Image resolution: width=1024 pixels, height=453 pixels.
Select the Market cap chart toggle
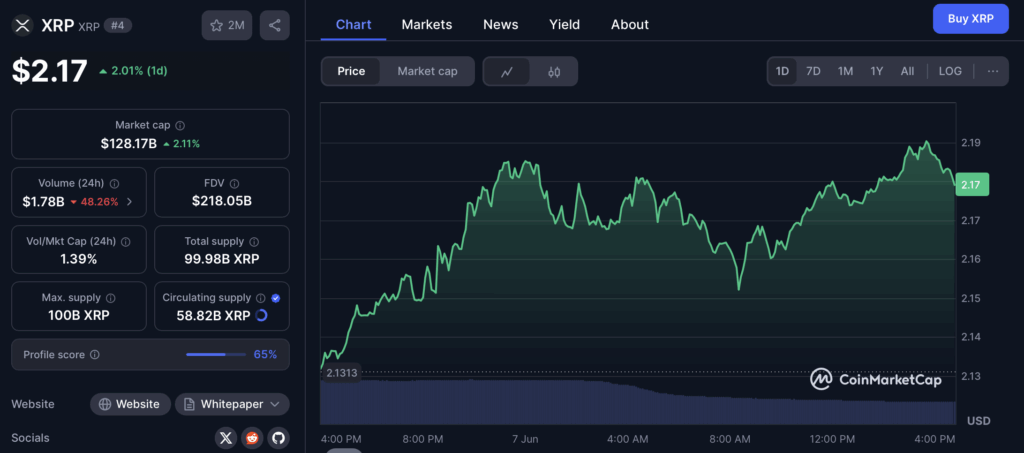[427, 71]
